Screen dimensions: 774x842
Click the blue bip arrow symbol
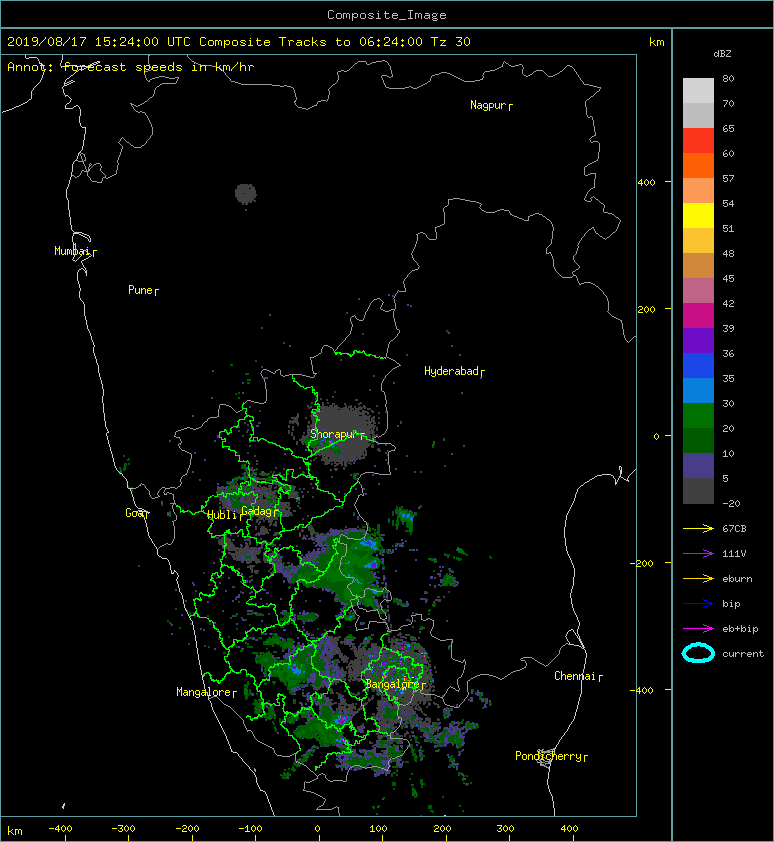(698, 604)
